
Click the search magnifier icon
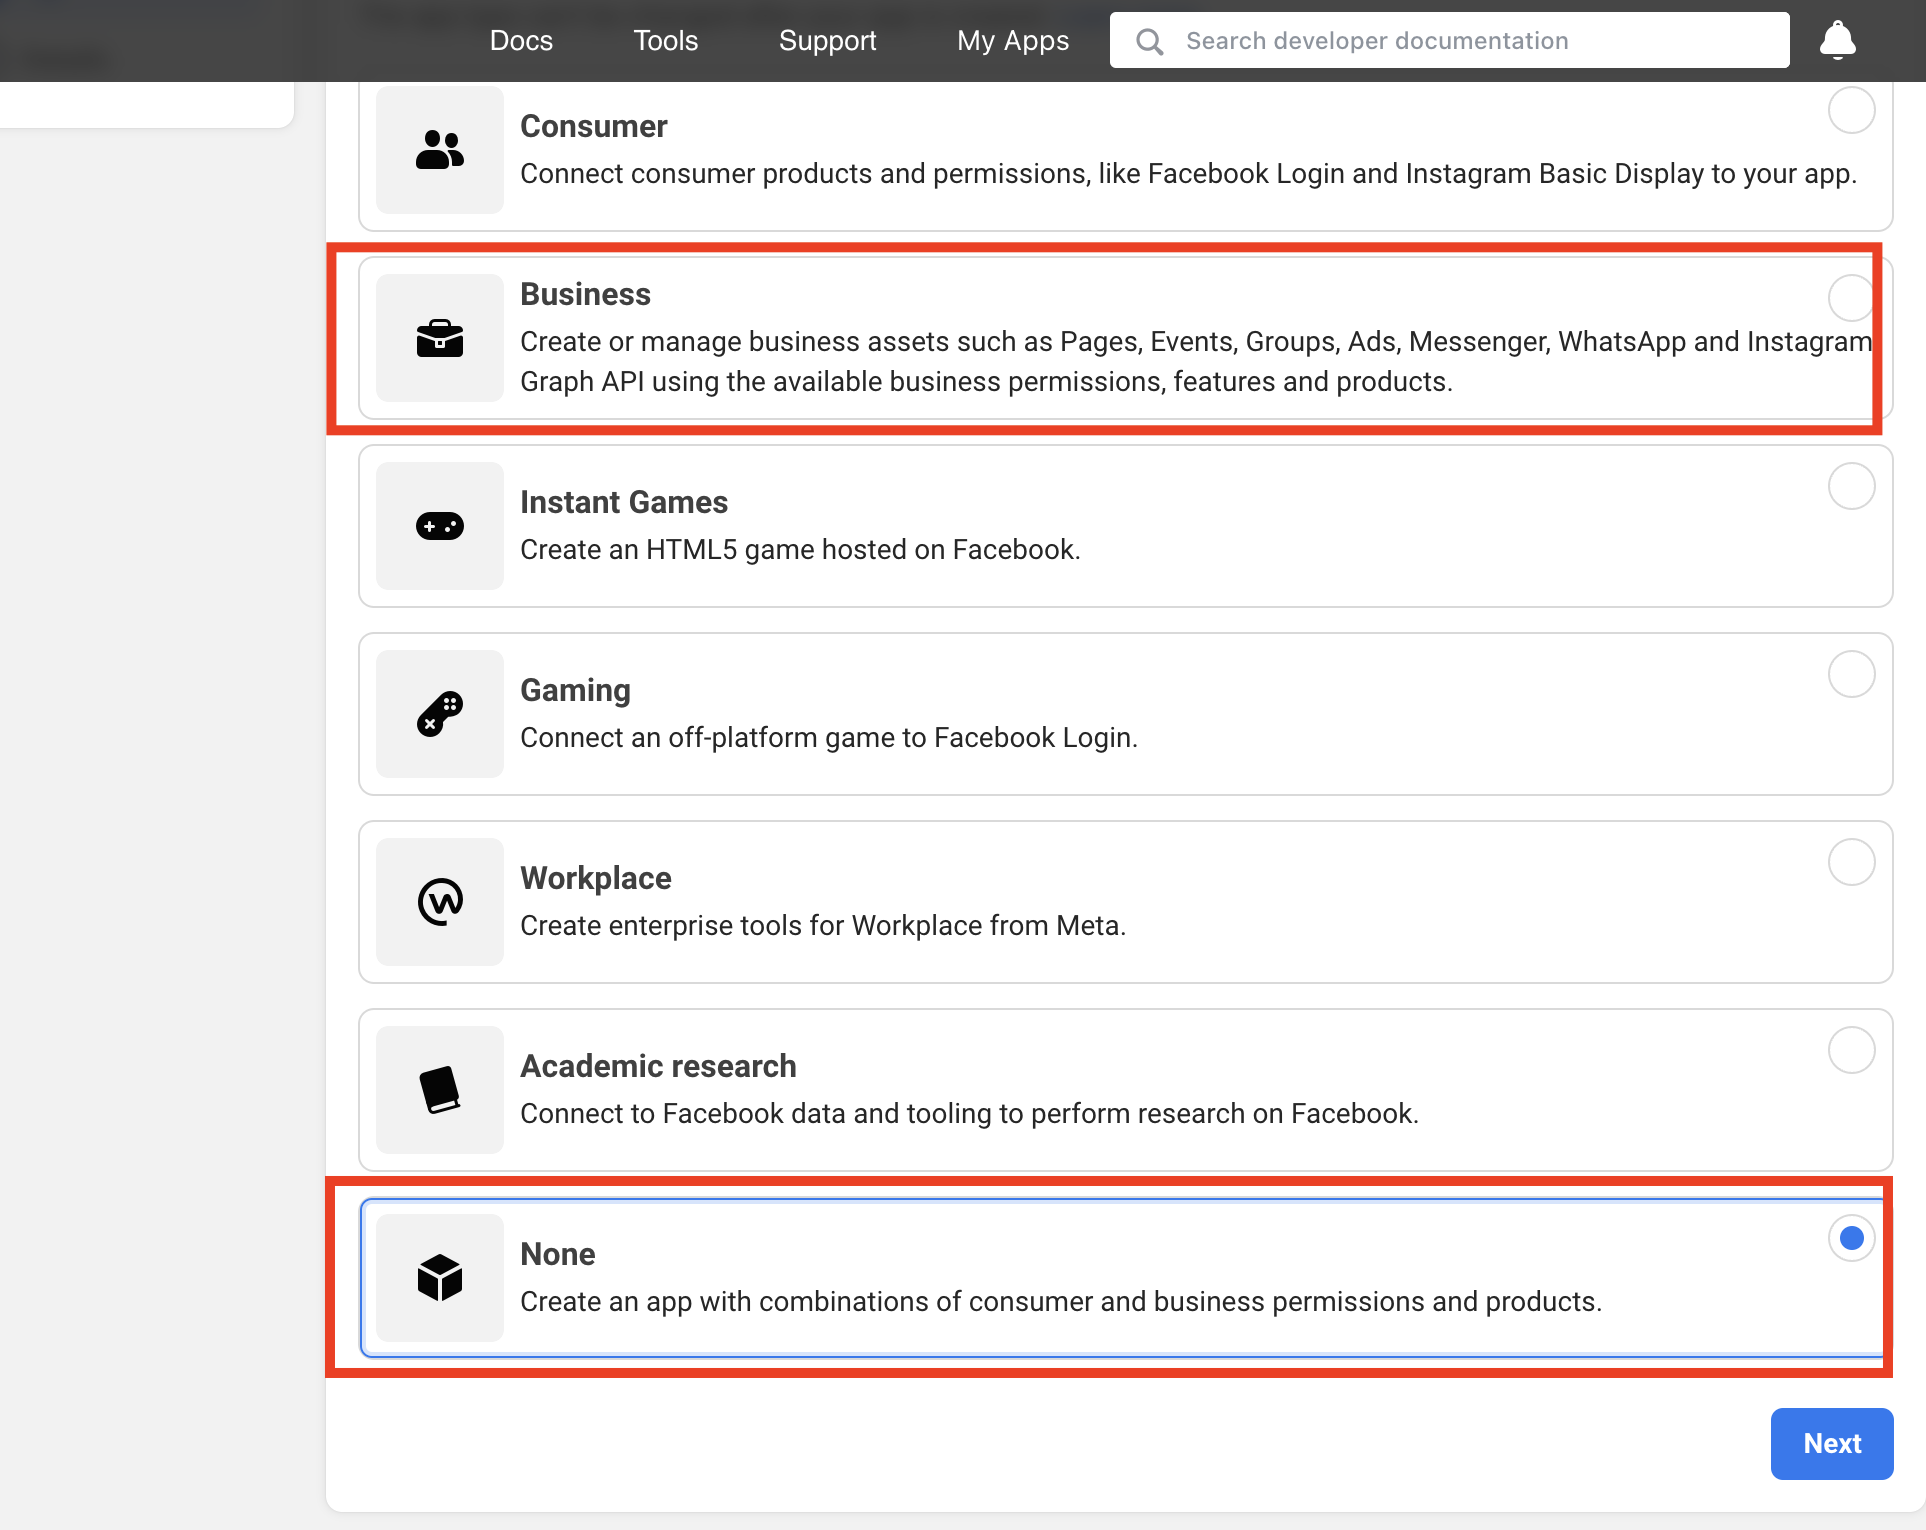click(1150, 41)
